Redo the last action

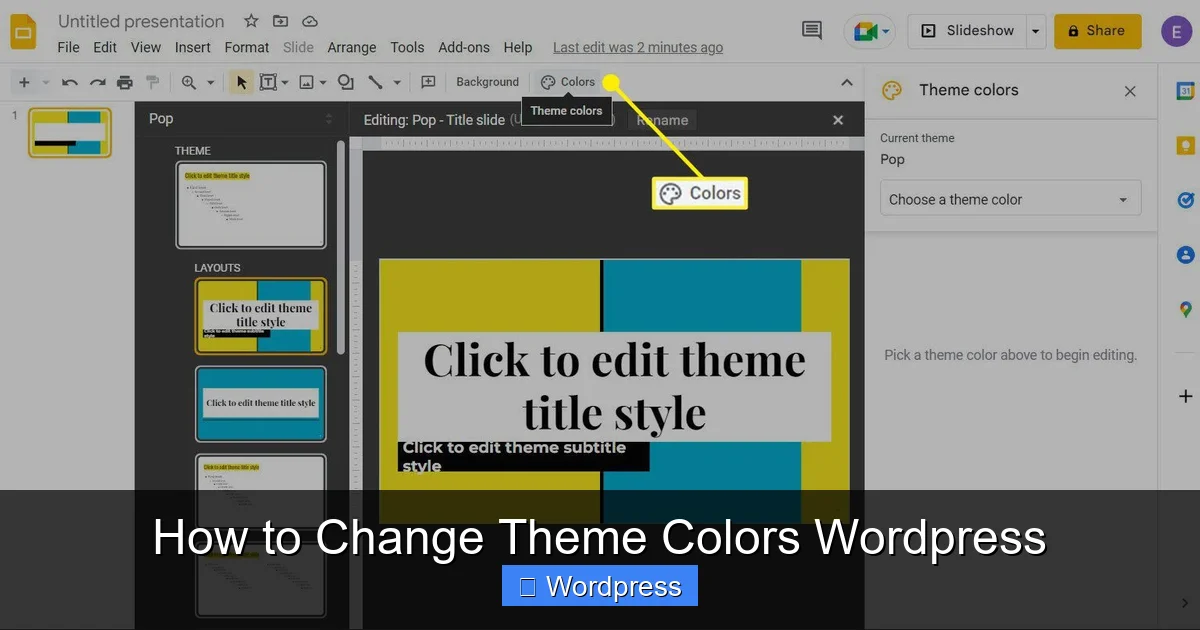(97, 82)
